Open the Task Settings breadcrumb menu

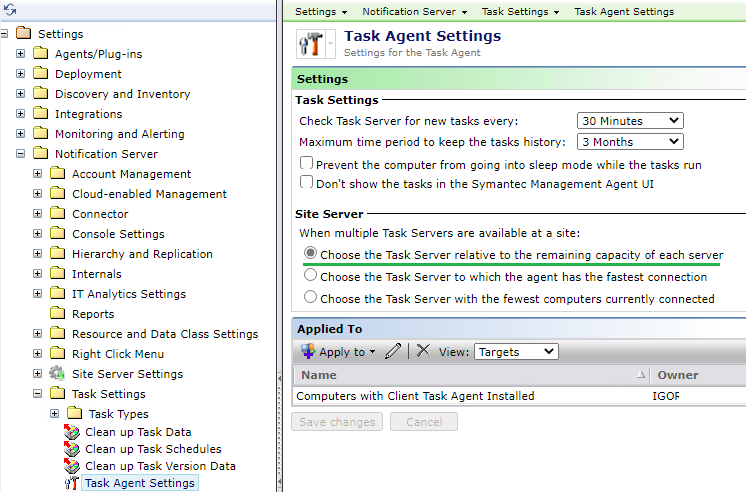point(520,11)
